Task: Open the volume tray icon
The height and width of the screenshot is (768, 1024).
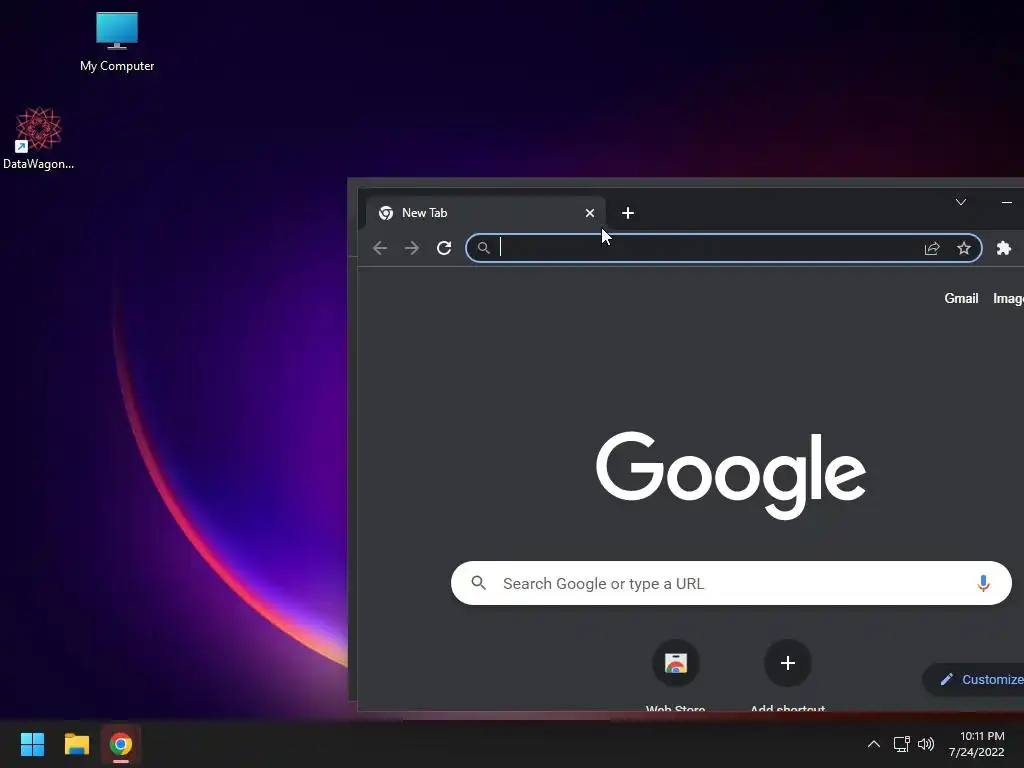Action: [x=926, y=744]
